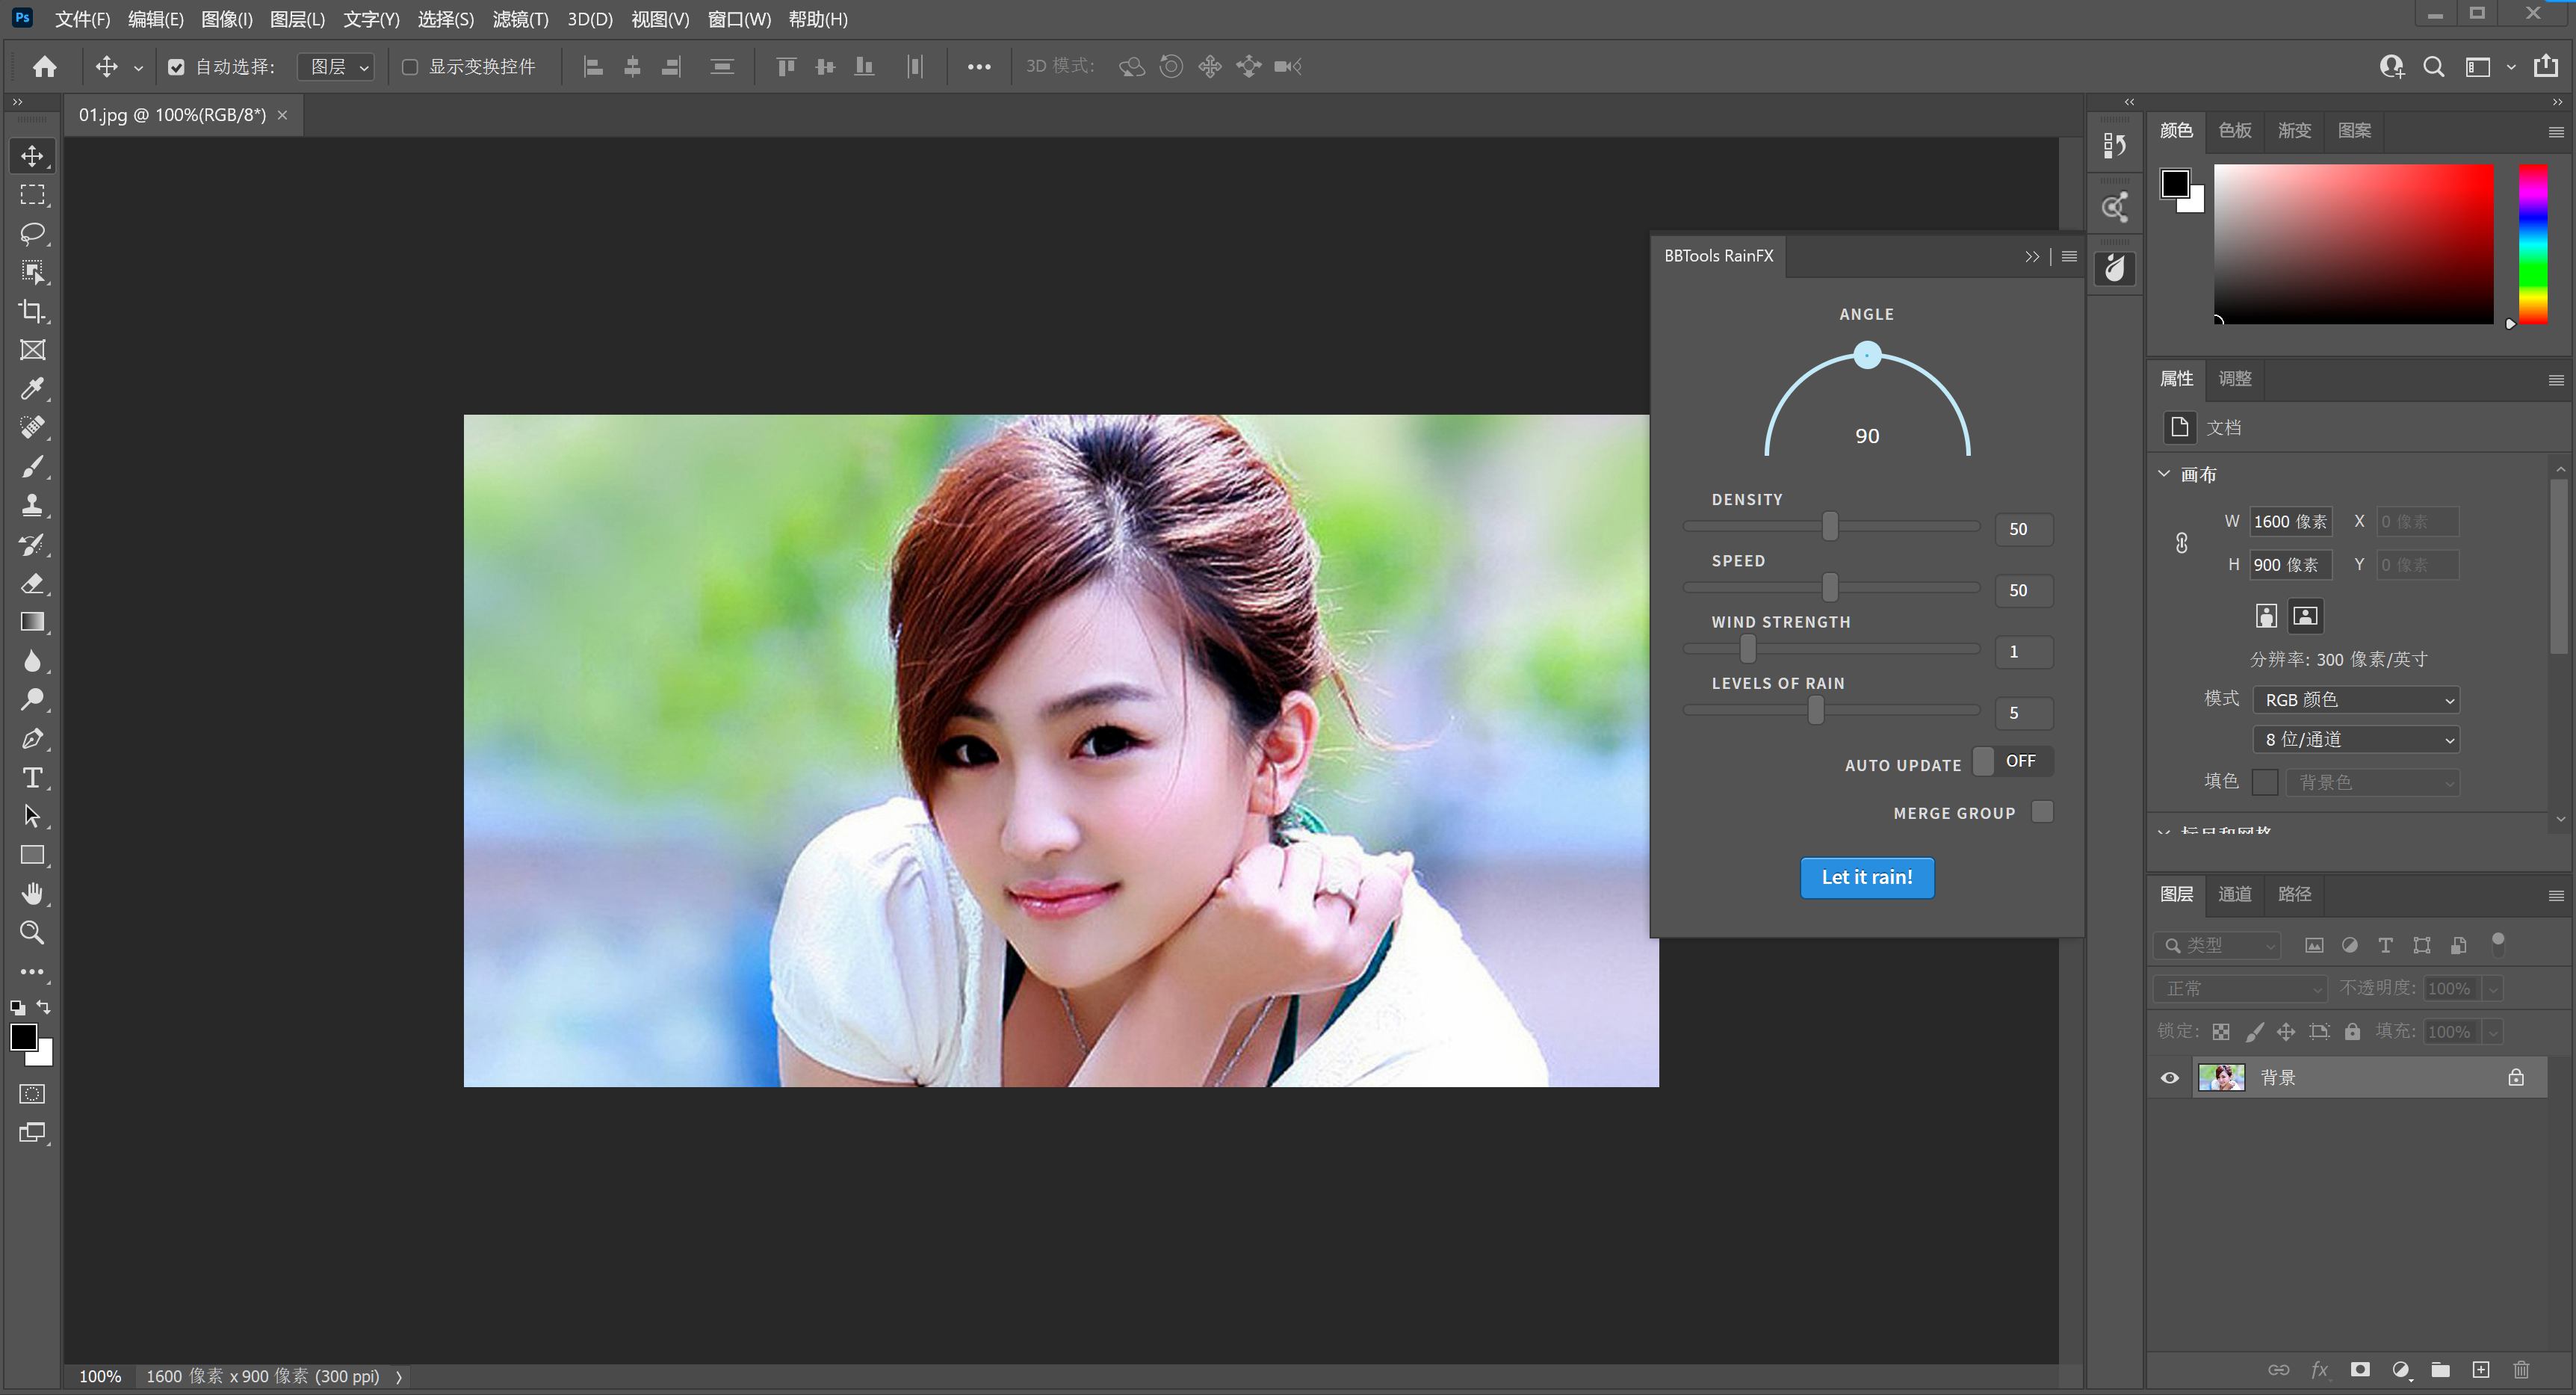Viewport: 2576px width, 1395px height.
Task: Click the DENSITY slider handle
Action: (1829, 526)
